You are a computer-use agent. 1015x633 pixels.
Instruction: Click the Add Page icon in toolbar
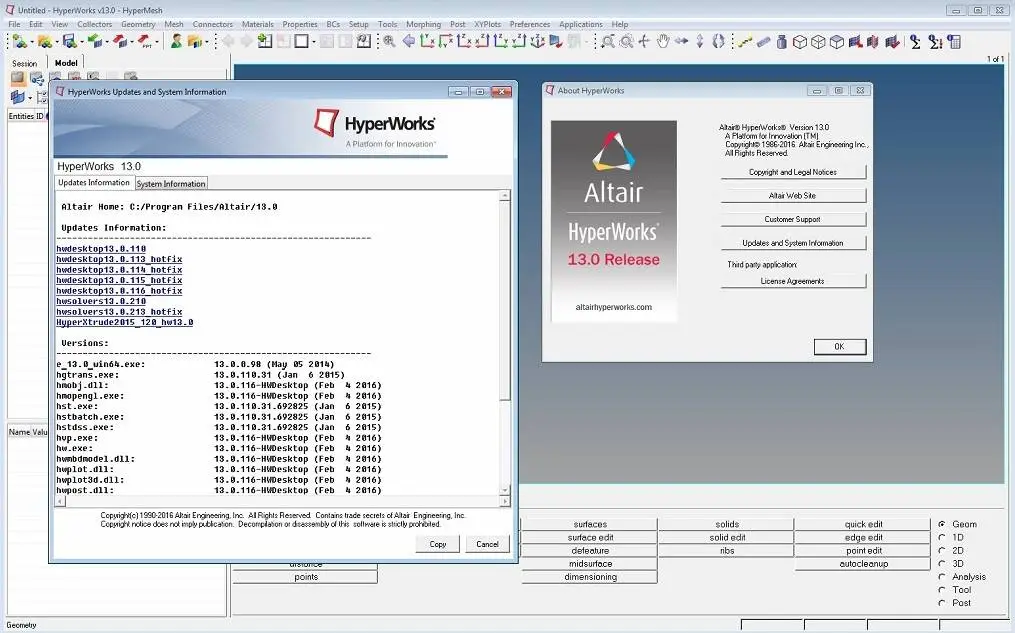(x=265, y=41)
